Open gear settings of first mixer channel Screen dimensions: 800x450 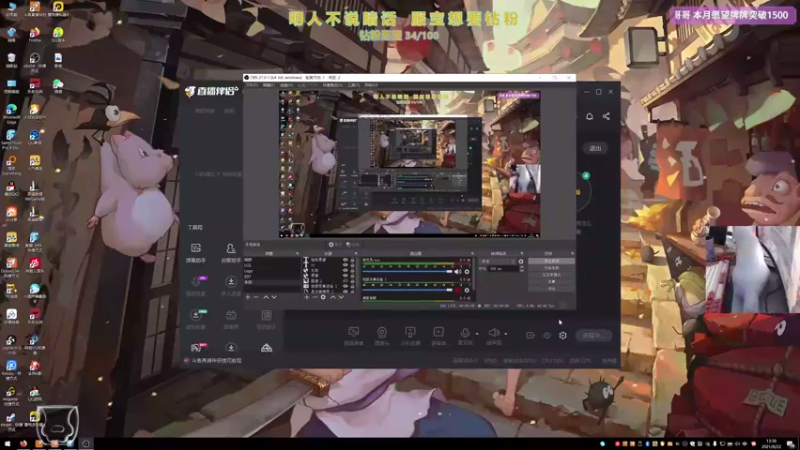(467, 272)
